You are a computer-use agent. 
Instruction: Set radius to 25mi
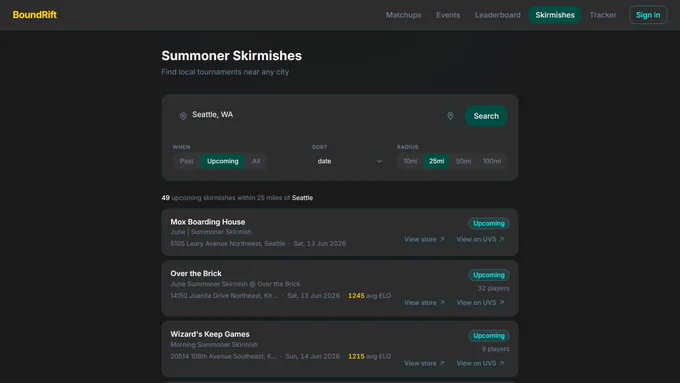(x=436, y=161)
